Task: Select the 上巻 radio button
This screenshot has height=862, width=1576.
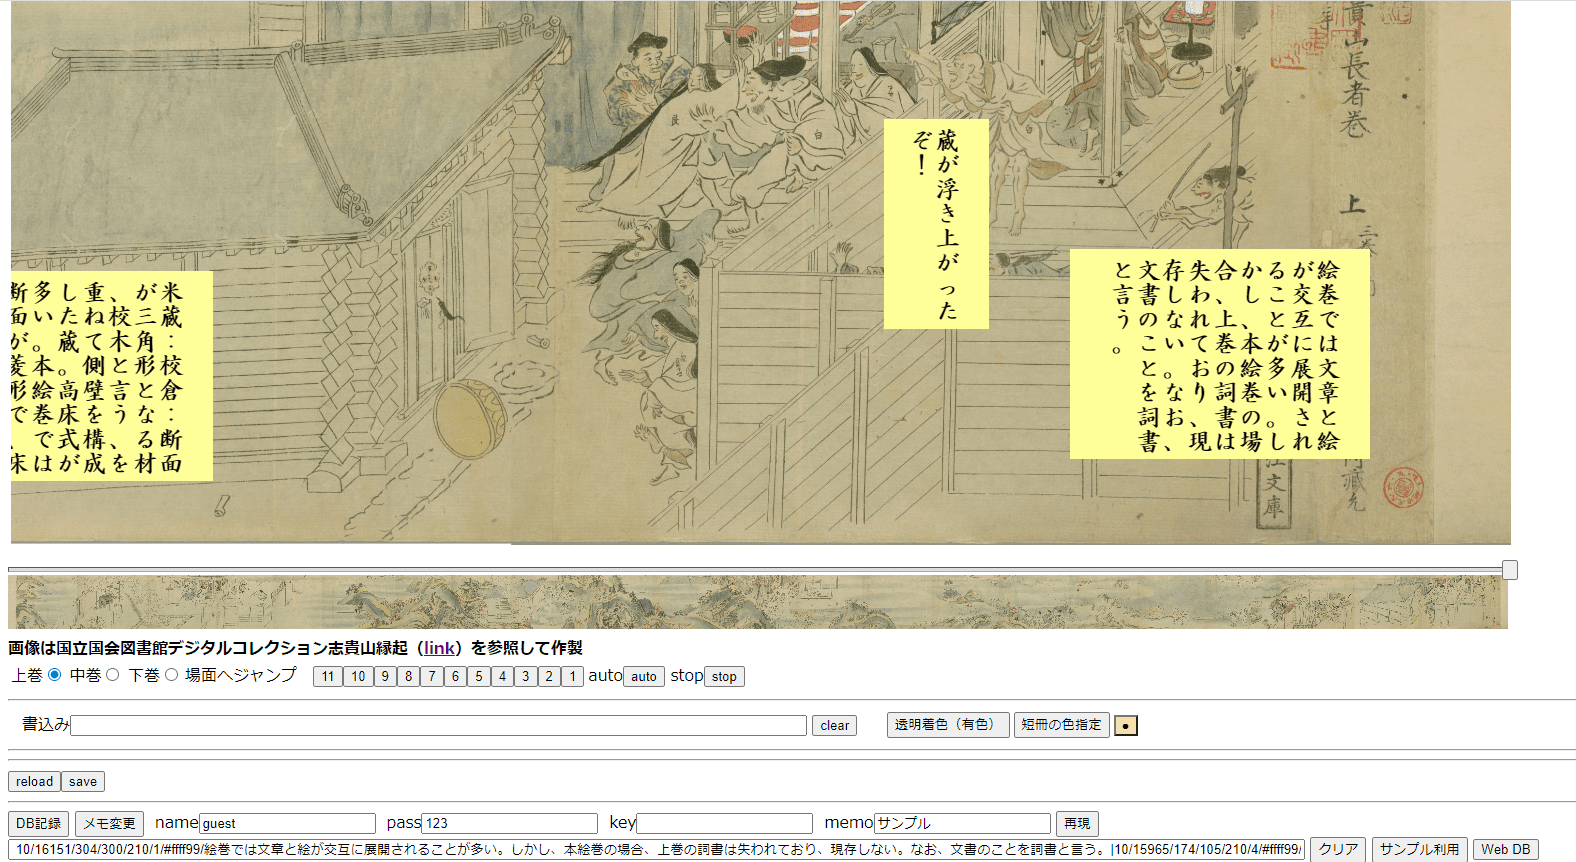Action: click(x=55, y=675)
